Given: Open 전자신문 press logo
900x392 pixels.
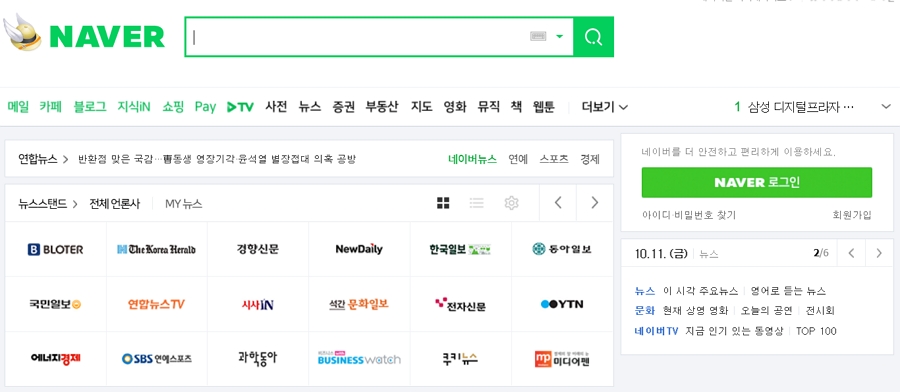Looking at the screenshot, I should click(460, 304).
